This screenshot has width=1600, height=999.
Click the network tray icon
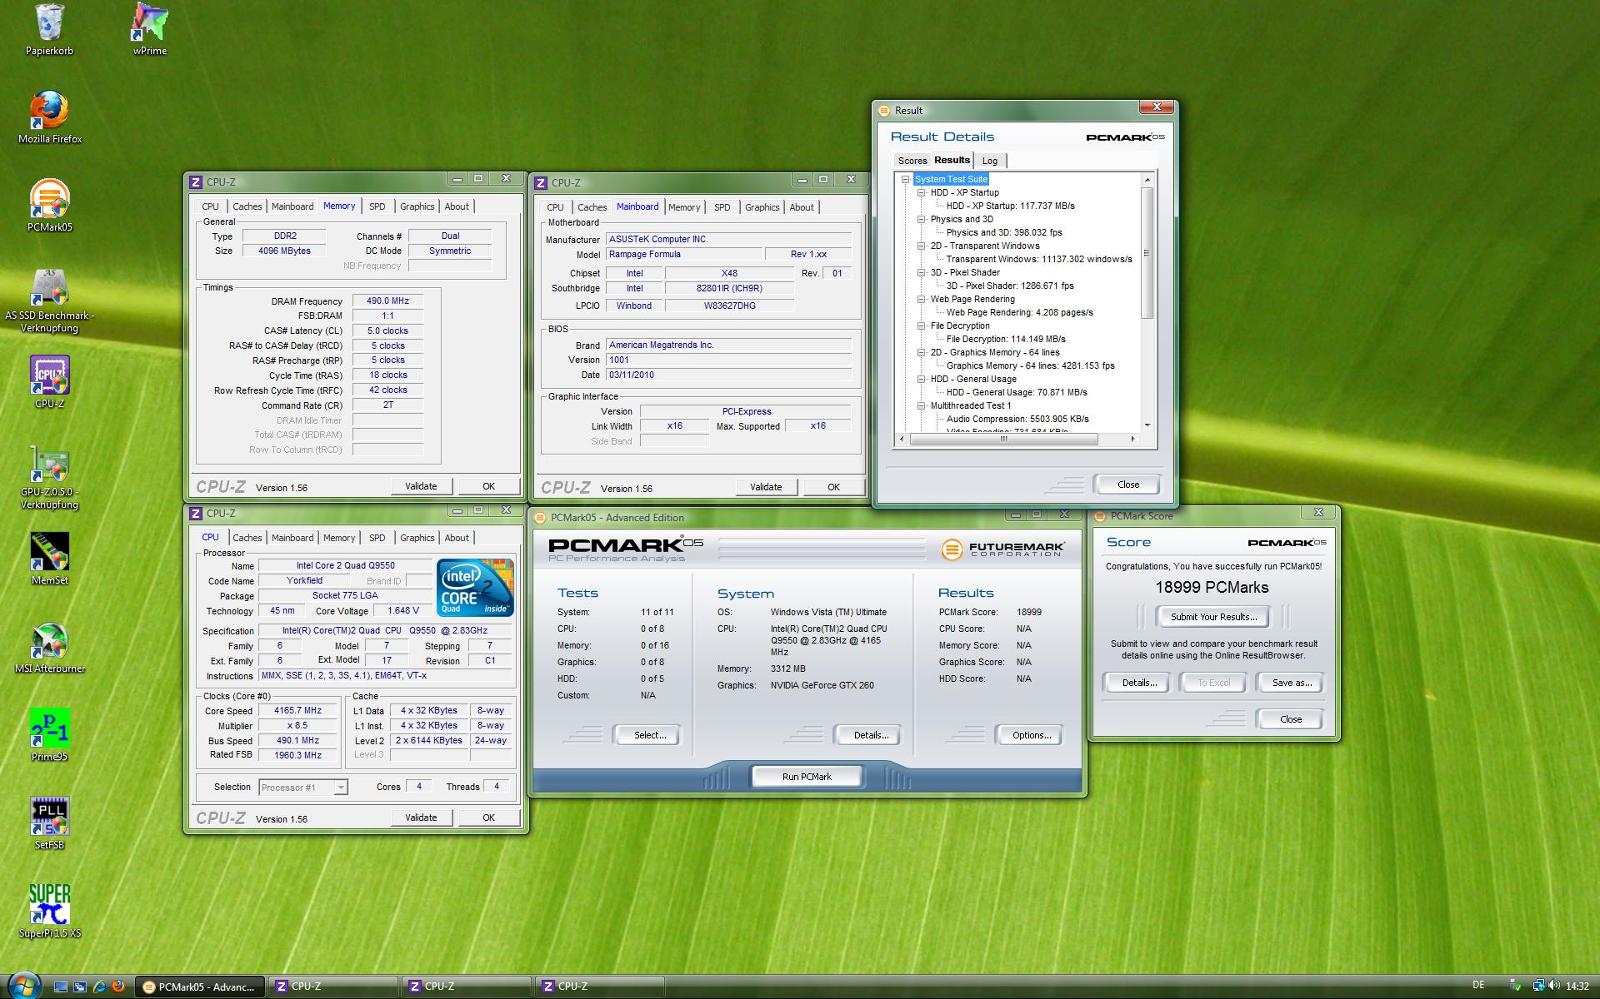1539,986
